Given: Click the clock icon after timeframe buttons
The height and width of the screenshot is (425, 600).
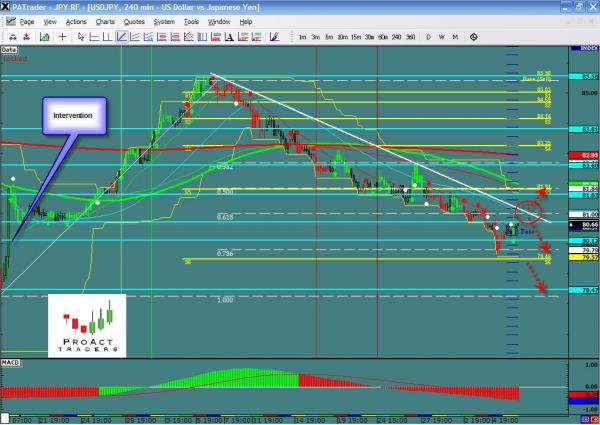Looking at the screenshot, I should [x=472, y=36].
